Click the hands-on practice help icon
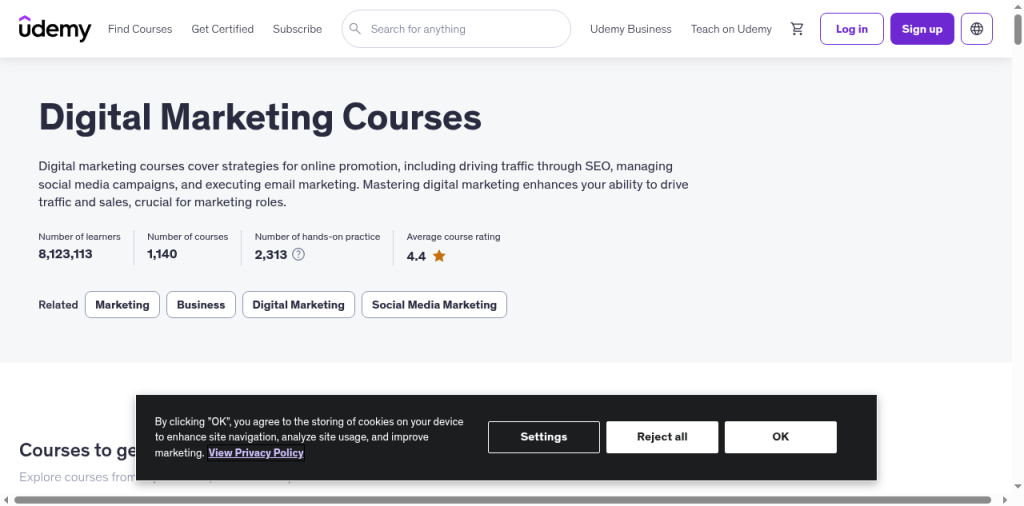The image size is (1024, 506). tap(298, 255)
